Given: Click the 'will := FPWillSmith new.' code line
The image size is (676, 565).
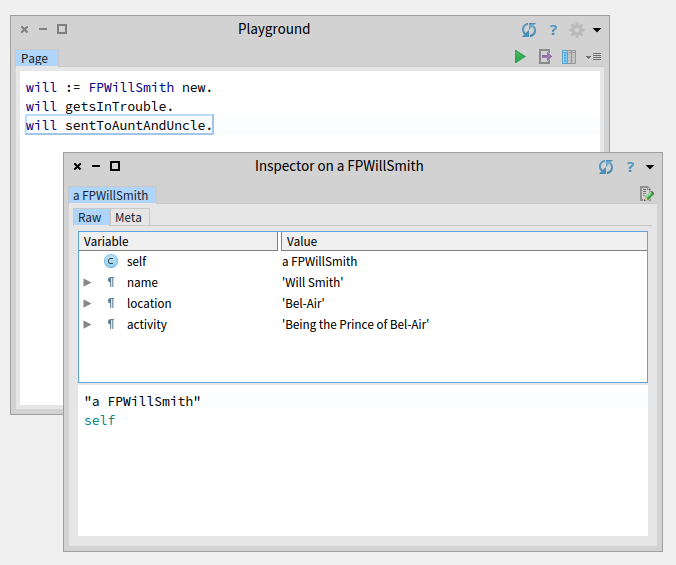Looking at the screenshot, I should 119,87.
